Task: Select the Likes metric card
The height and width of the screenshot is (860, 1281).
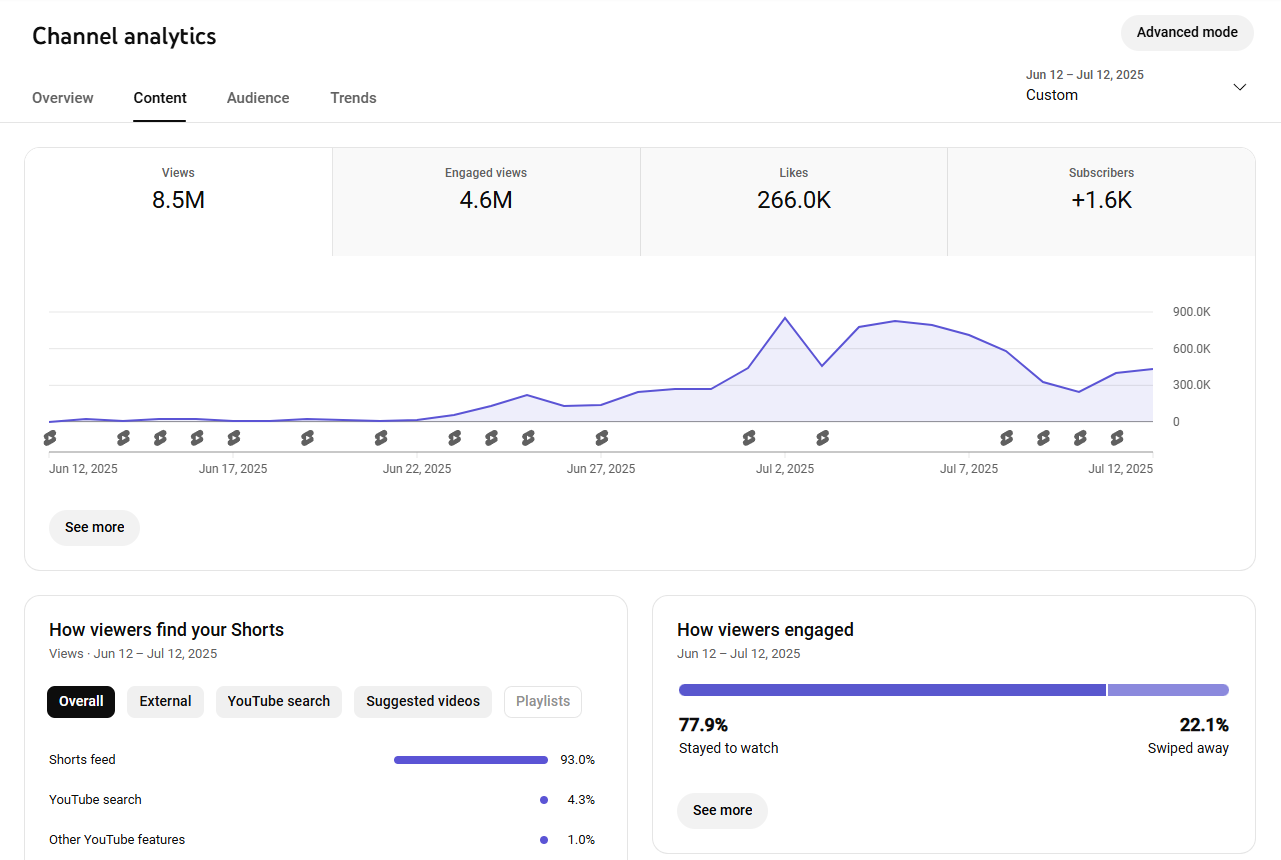Action: 793,200
